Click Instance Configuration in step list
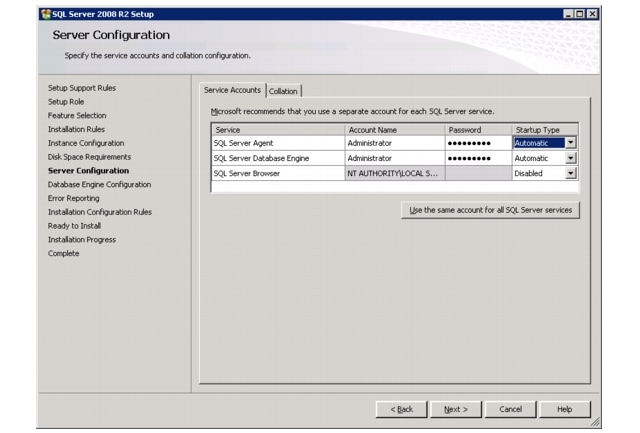Viewport: 640px width, 433px height. pos(86,143)
